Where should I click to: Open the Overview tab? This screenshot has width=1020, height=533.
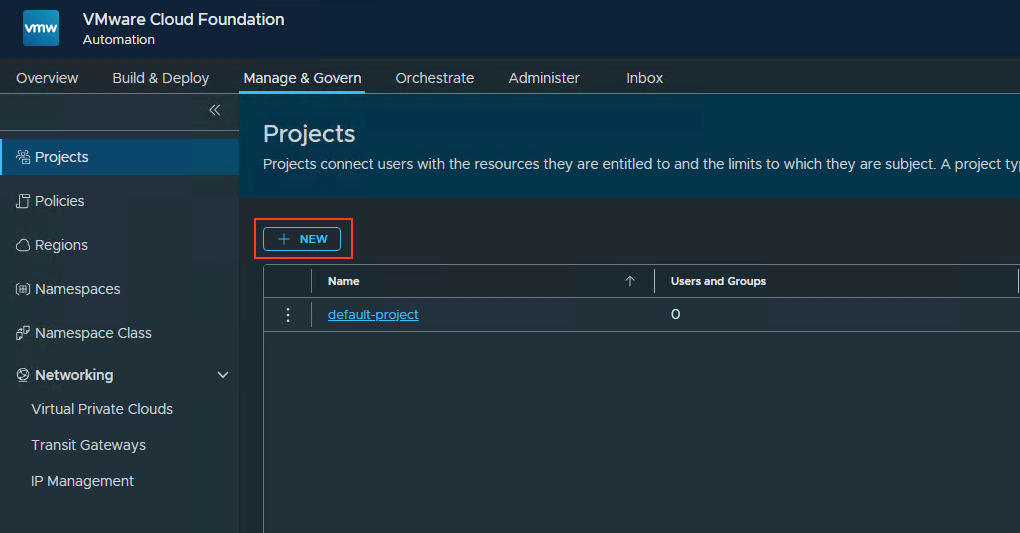point(47,78)
